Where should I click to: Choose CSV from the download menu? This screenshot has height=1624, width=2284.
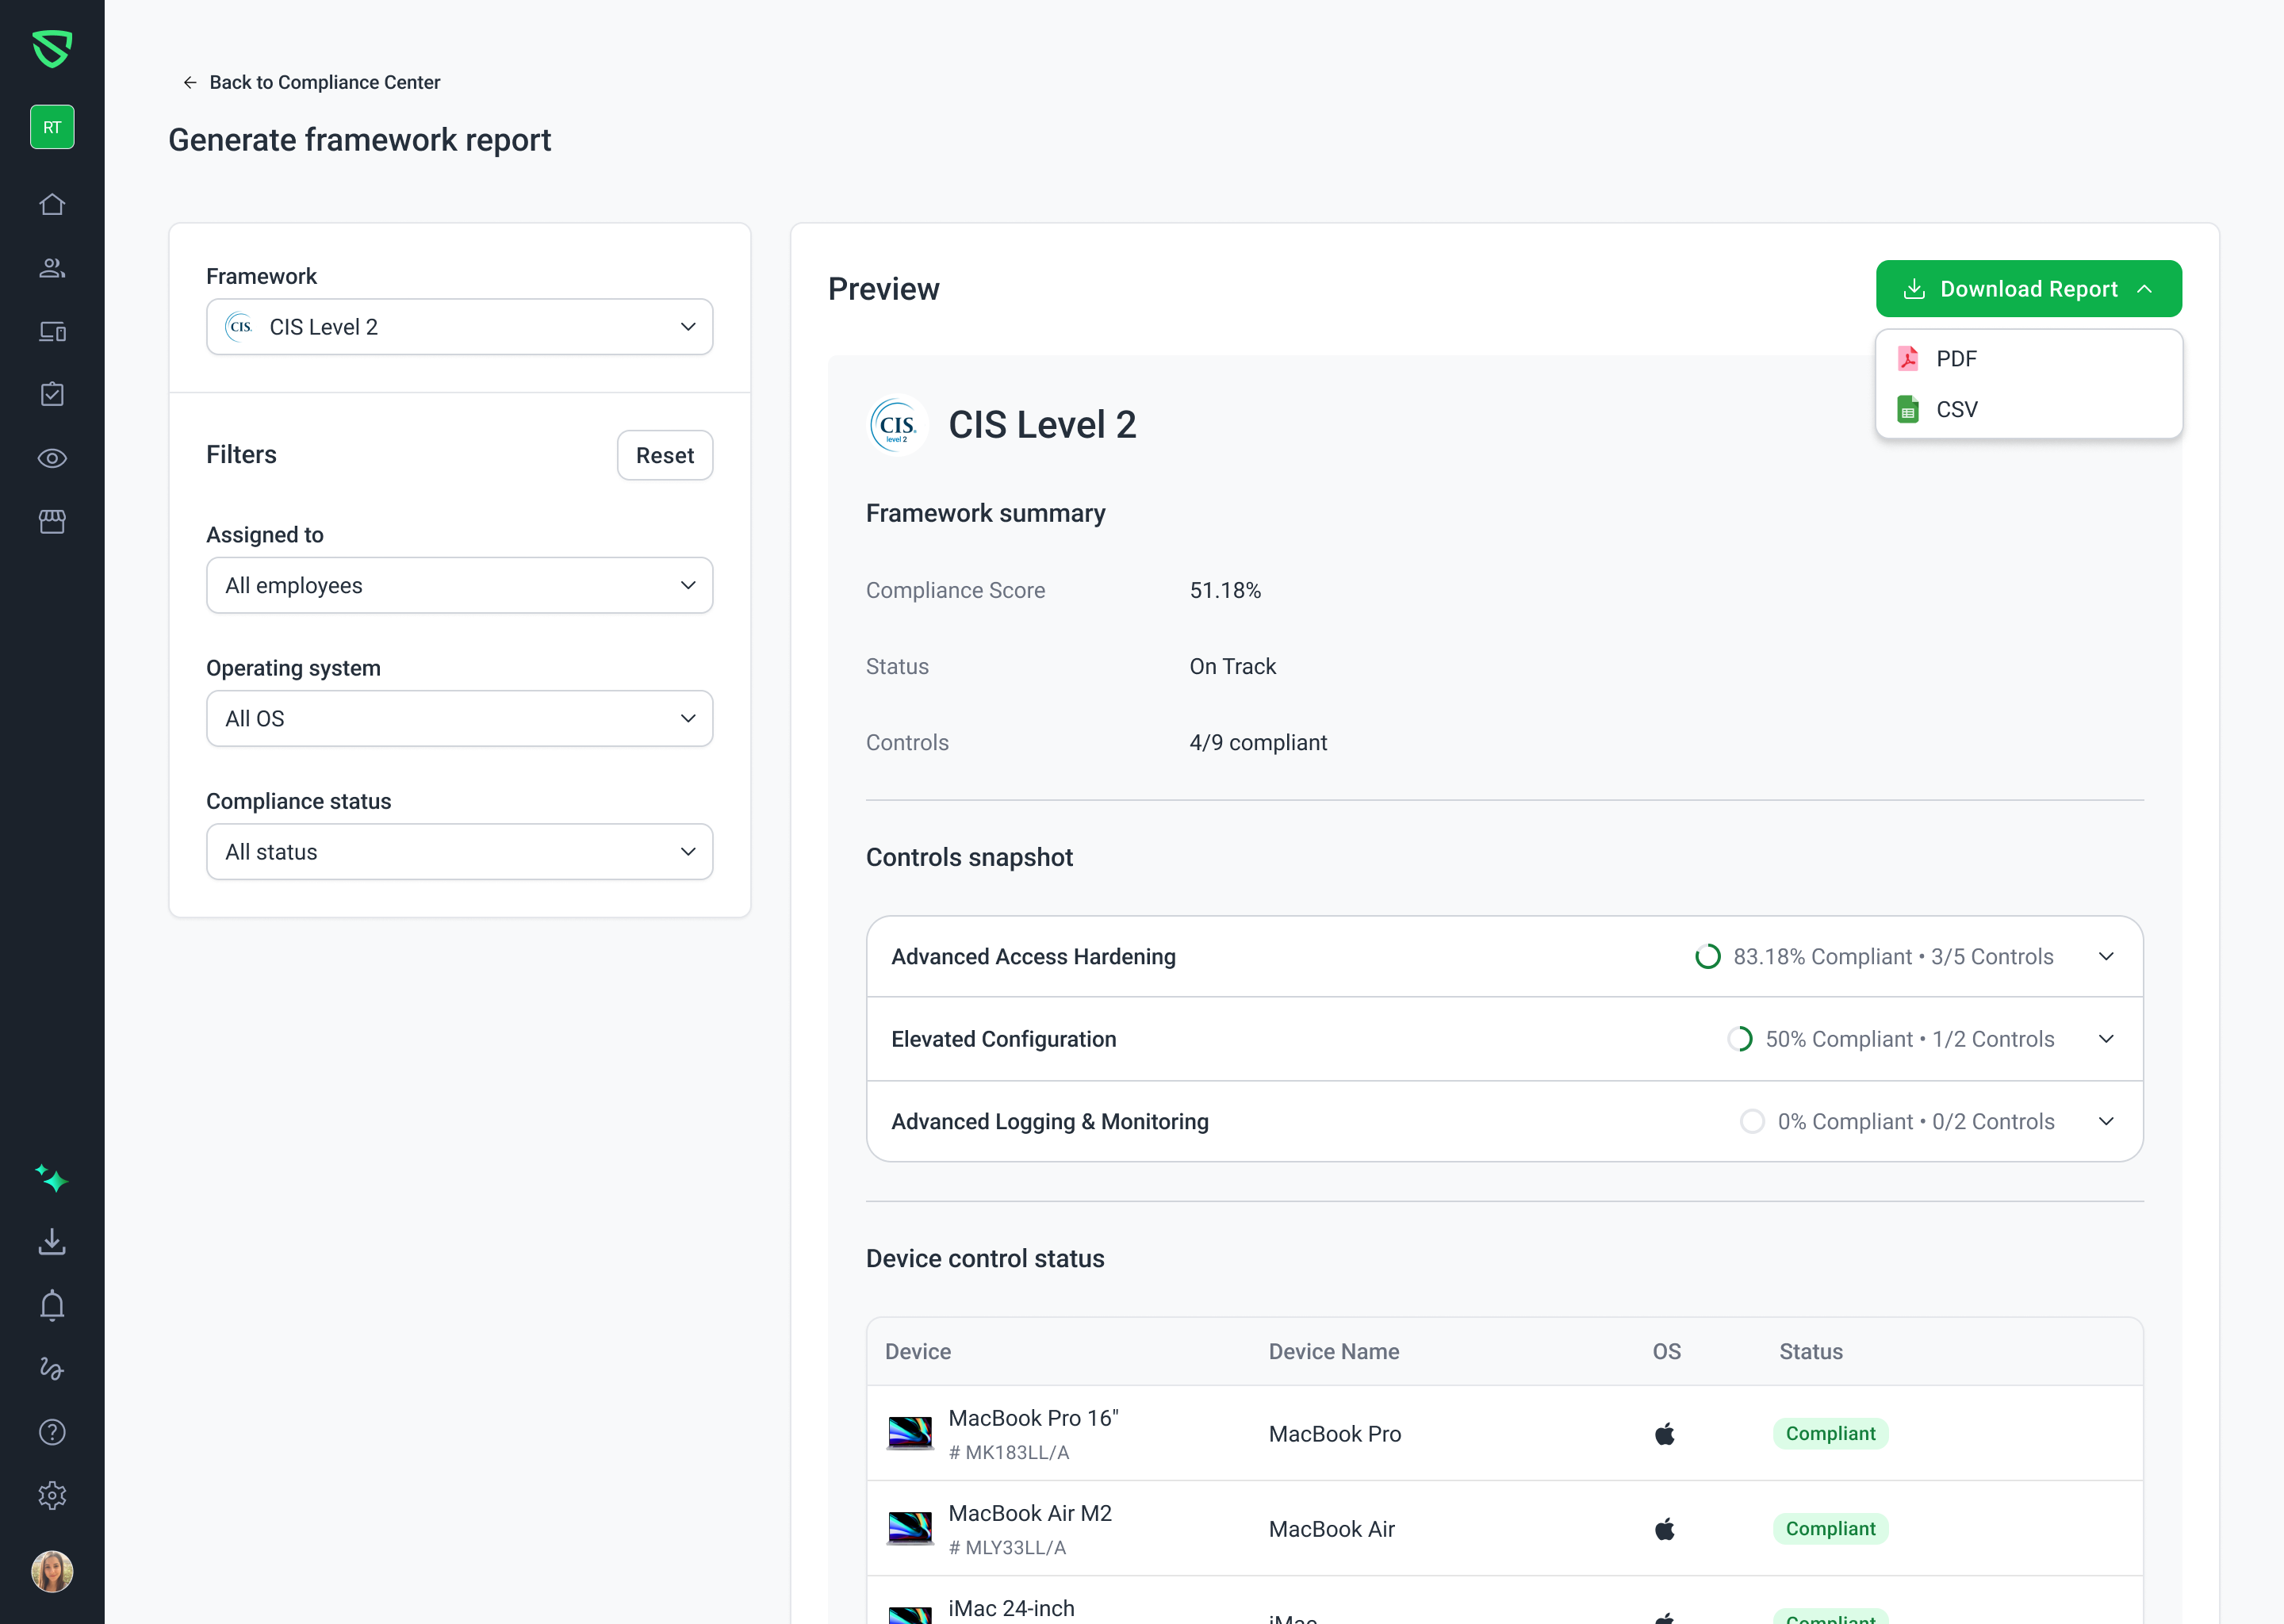tap(2028, 409)
